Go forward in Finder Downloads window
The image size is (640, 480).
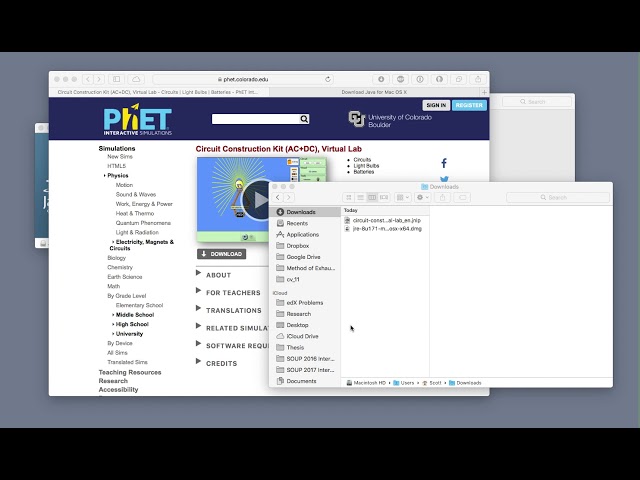(x=289, y=198)
